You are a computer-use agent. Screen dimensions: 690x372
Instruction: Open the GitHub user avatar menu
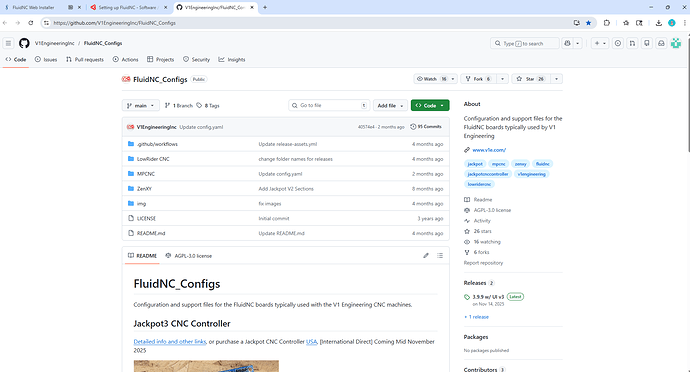676,43
